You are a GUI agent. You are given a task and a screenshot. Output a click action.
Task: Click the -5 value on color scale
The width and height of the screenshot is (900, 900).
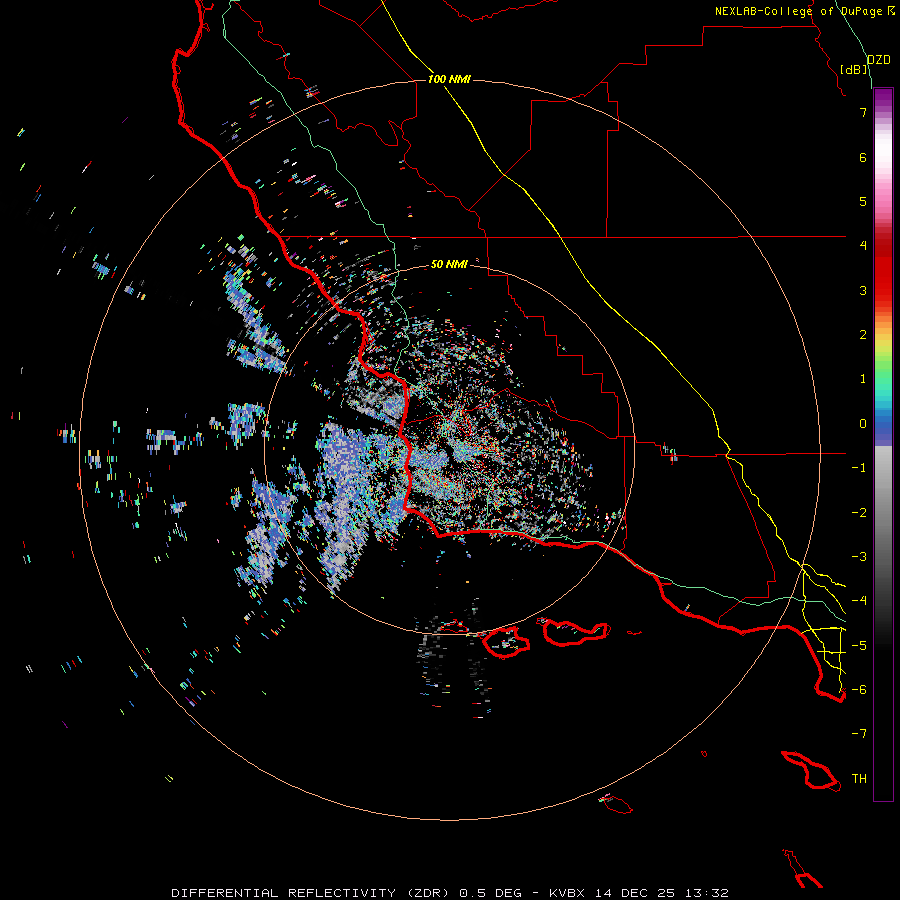[859, 646]
